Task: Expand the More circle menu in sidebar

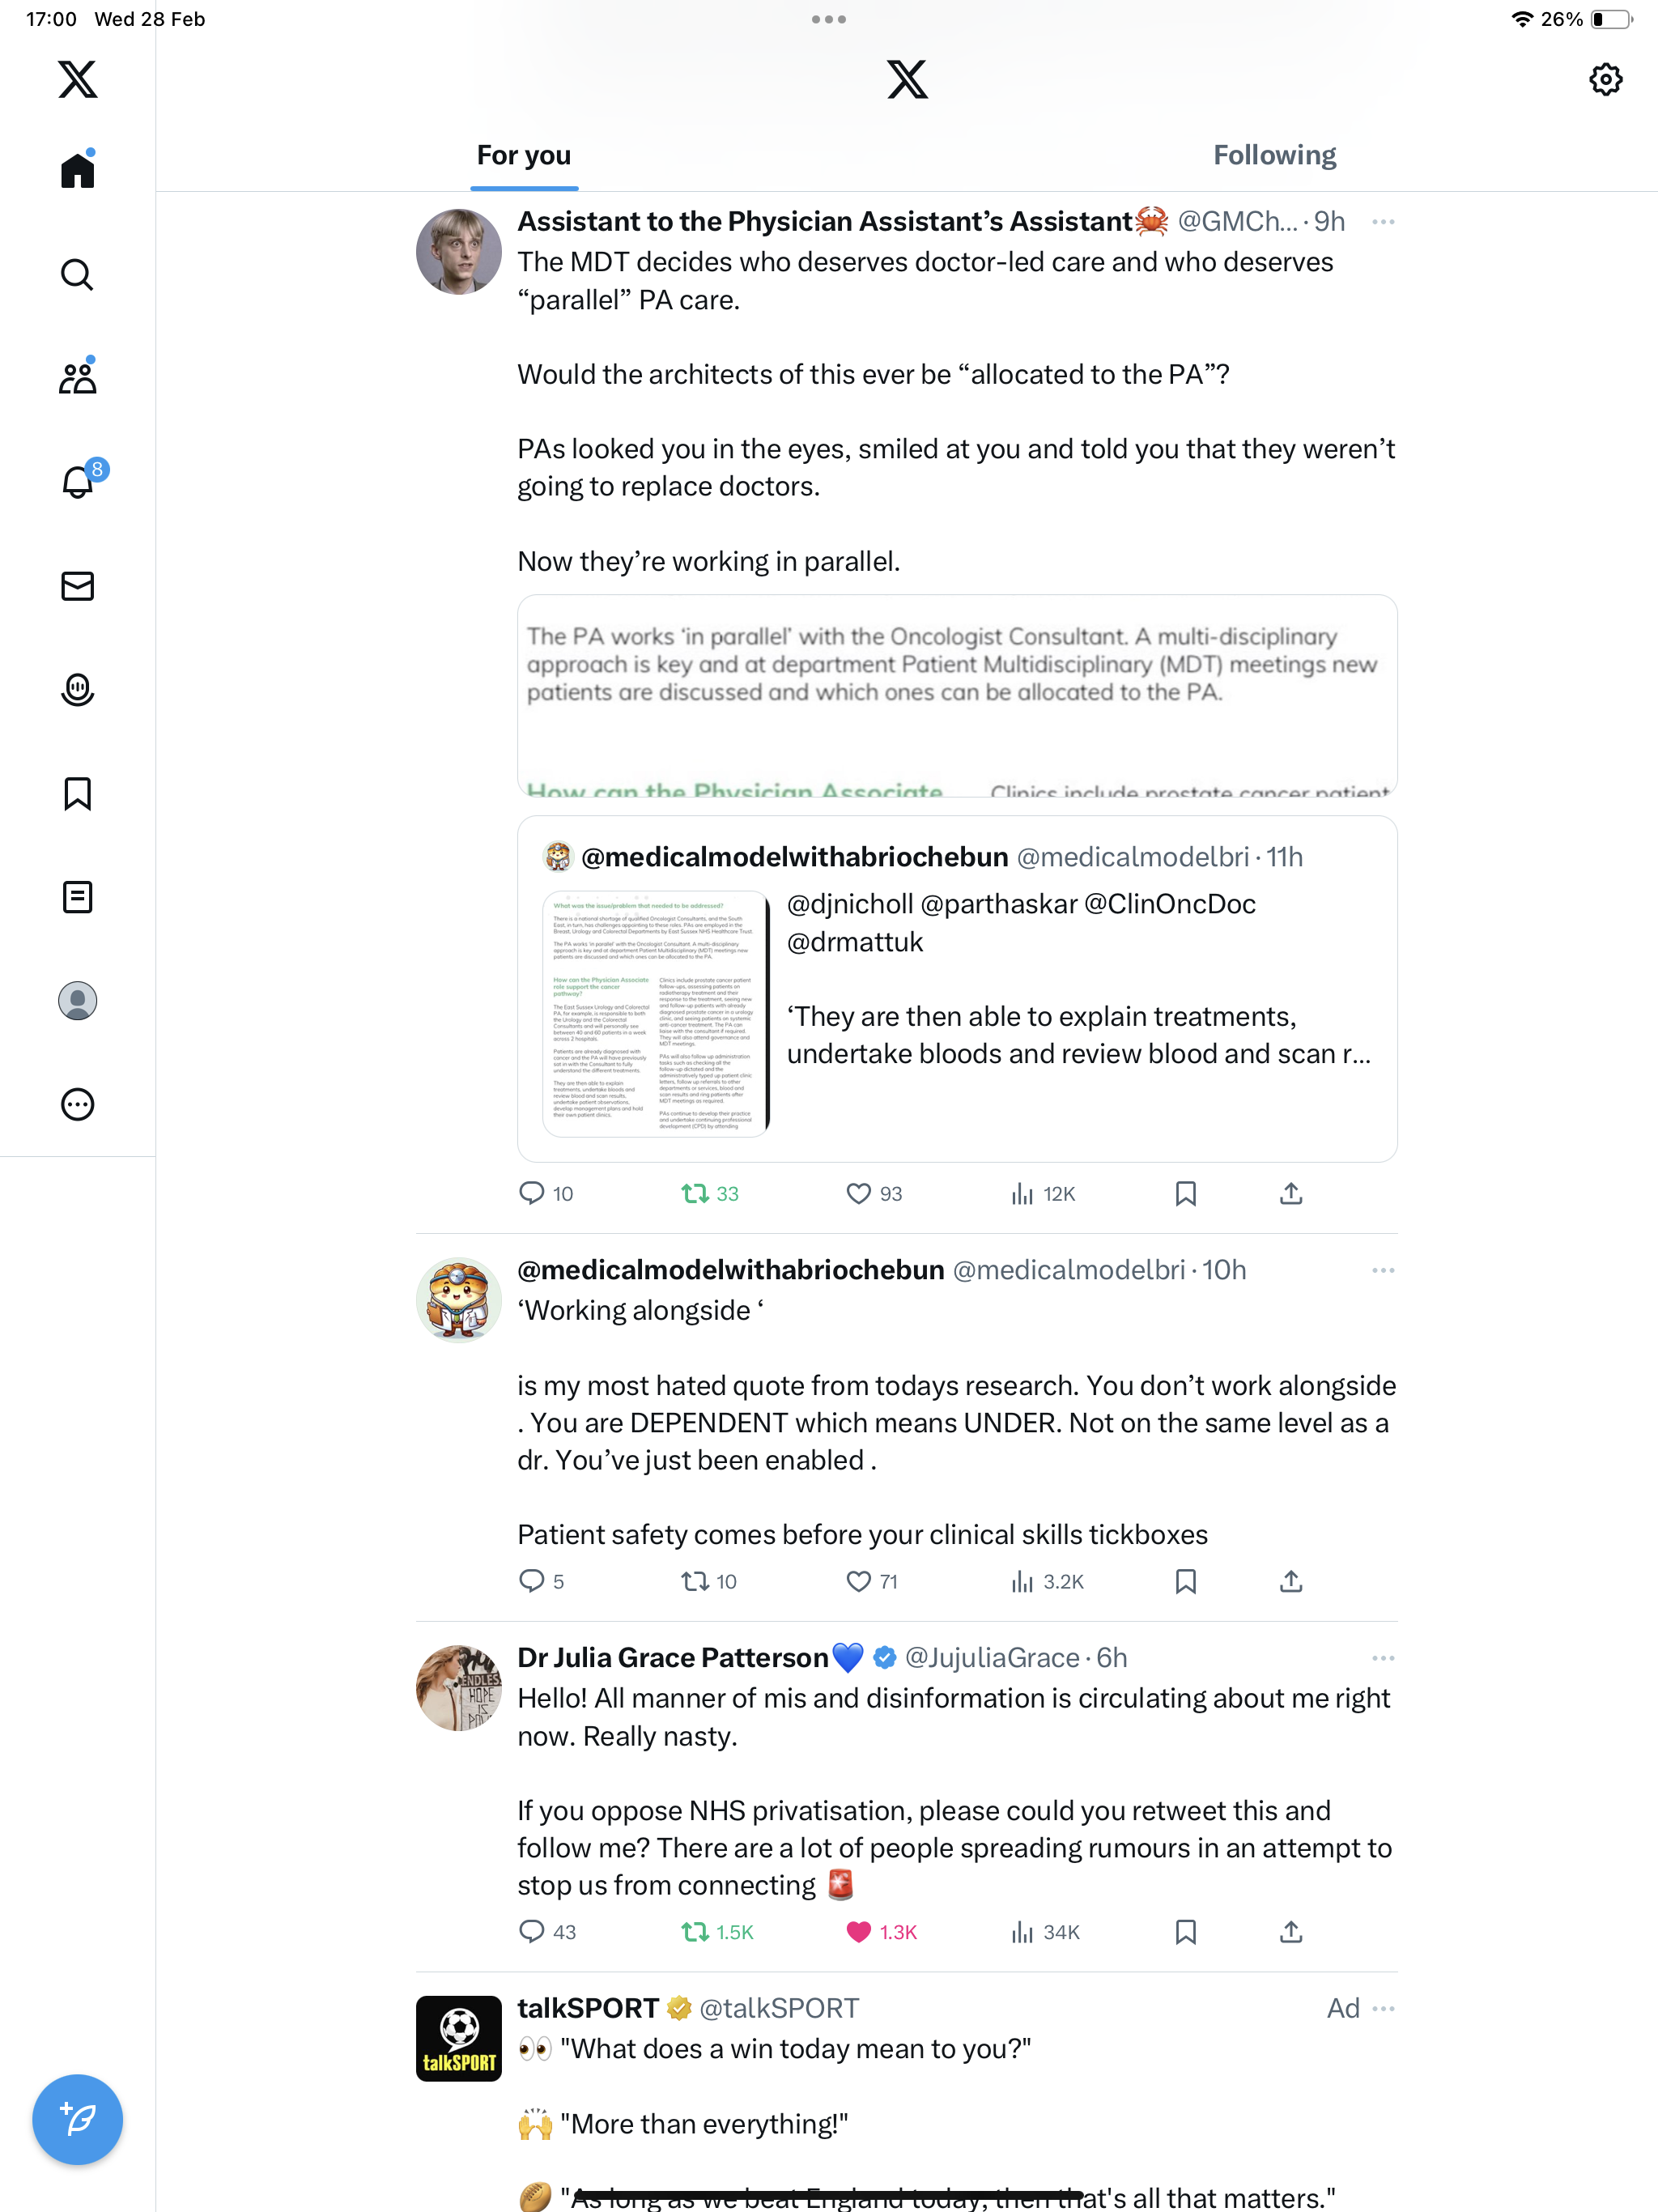Action: pos(77,1104)
